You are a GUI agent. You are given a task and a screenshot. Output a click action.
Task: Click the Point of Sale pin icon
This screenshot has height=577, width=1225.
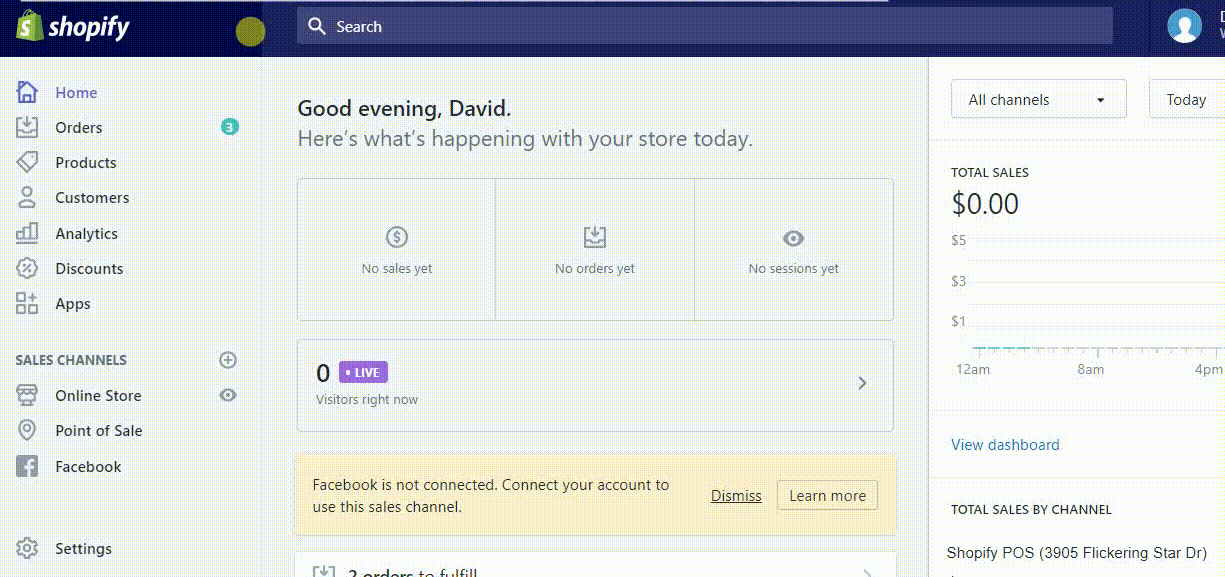click(27, 430)
